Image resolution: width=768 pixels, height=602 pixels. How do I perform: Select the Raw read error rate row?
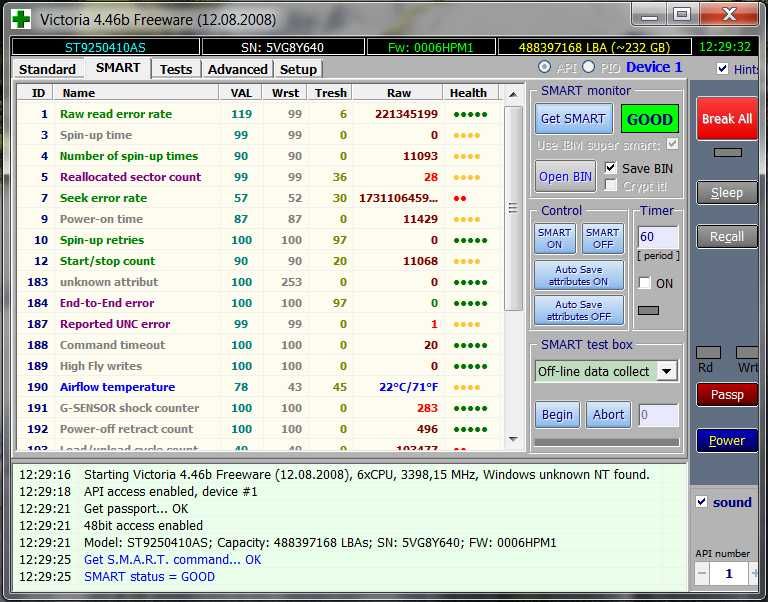tap(260, 114)
